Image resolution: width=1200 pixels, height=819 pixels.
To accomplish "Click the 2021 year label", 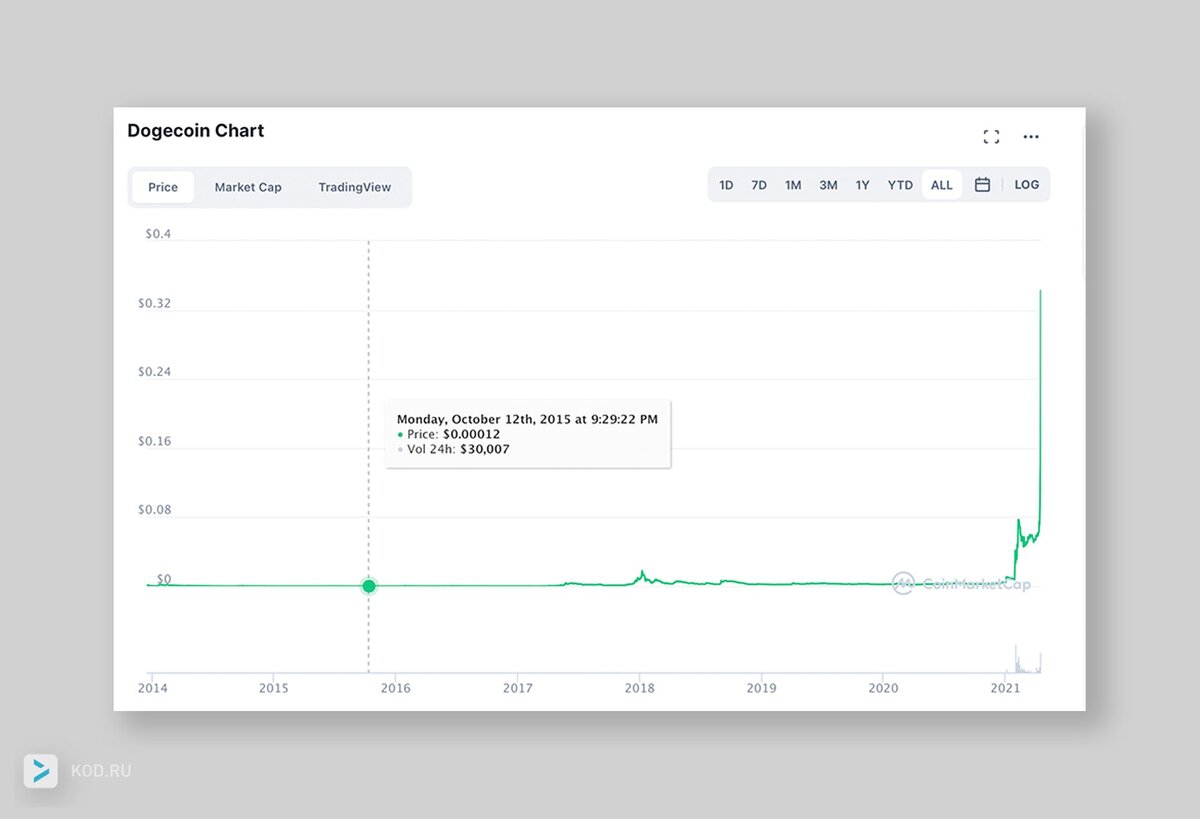I will [x=1005, y=688].
